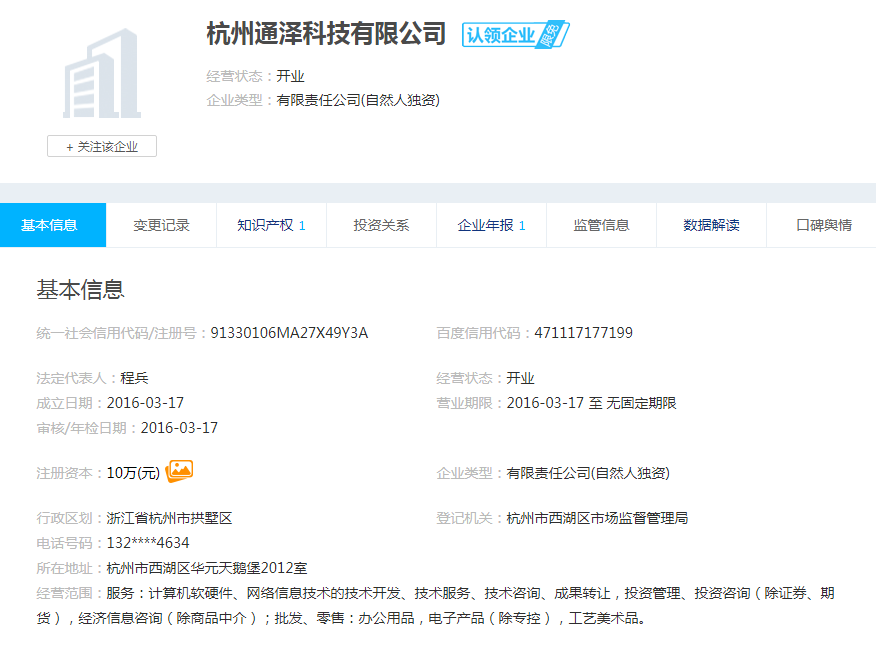View the 监管信息 tab
The image size is (876, 670).
click(601, 225)
